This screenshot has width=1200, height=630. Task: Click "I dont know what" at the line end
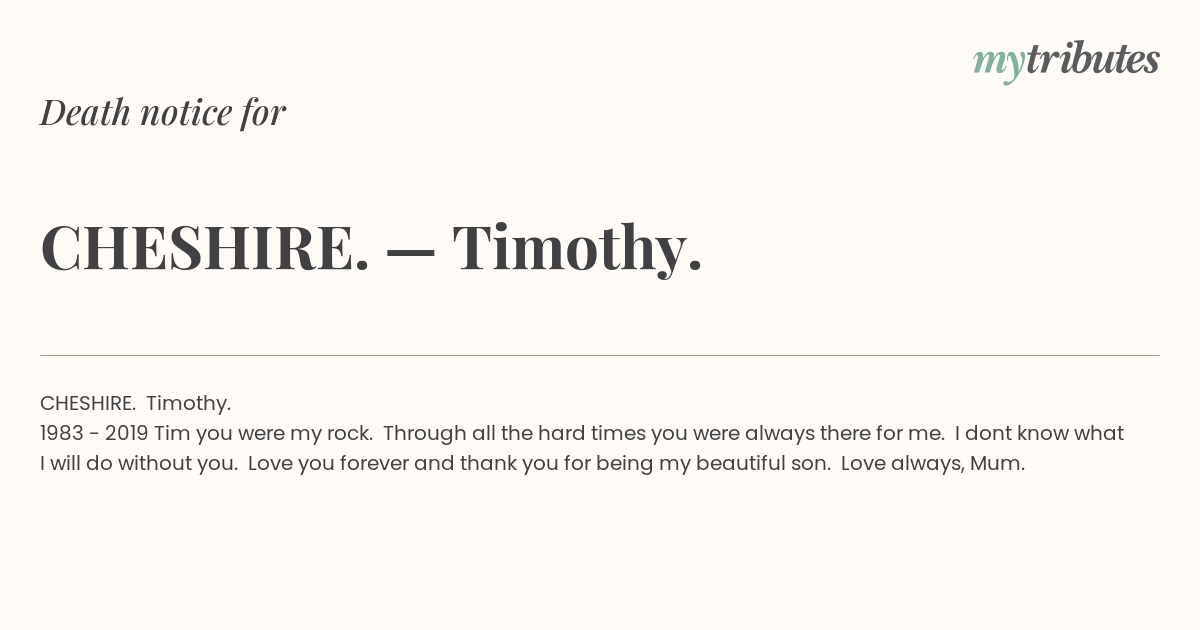pyautogui.click(x=1039, y=433)
